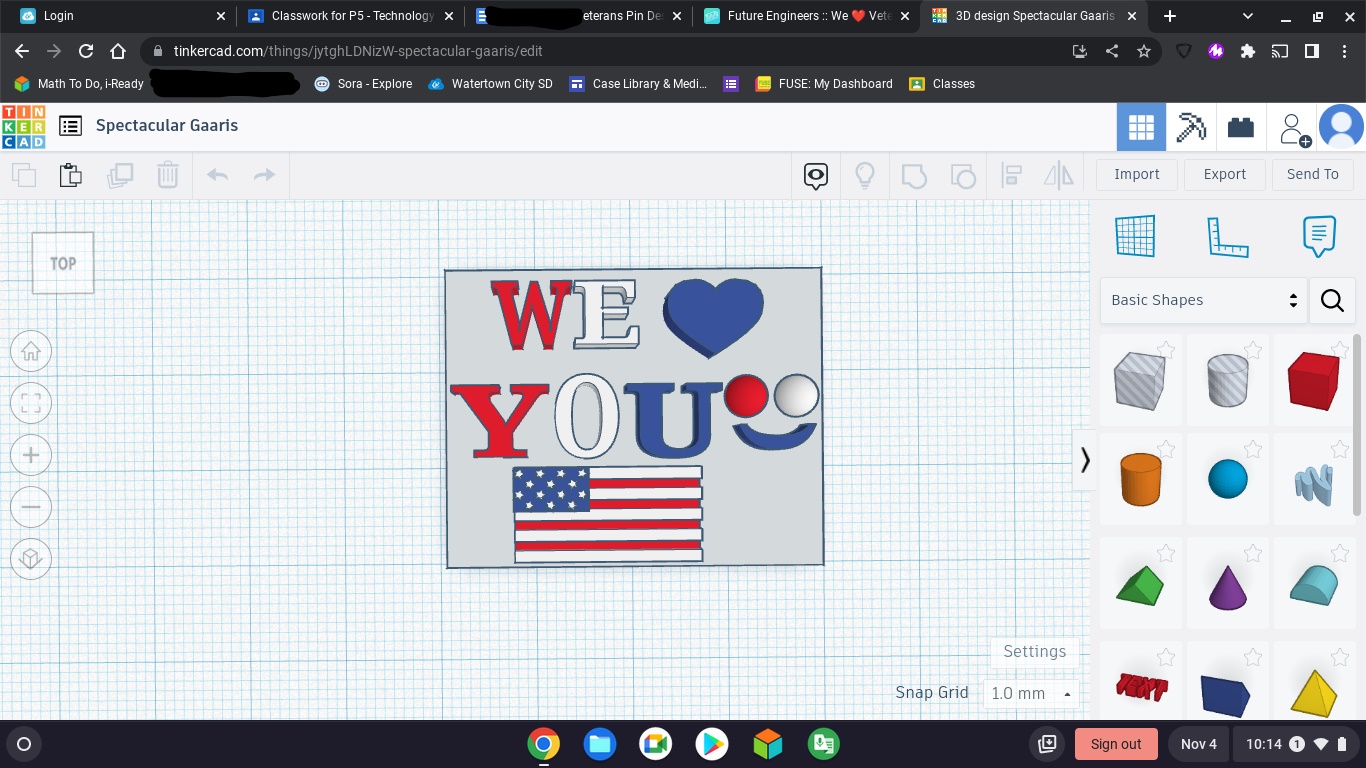The image size is (1366, 768).
Task: Click the Copy tool icon
Action: point(24,175)
